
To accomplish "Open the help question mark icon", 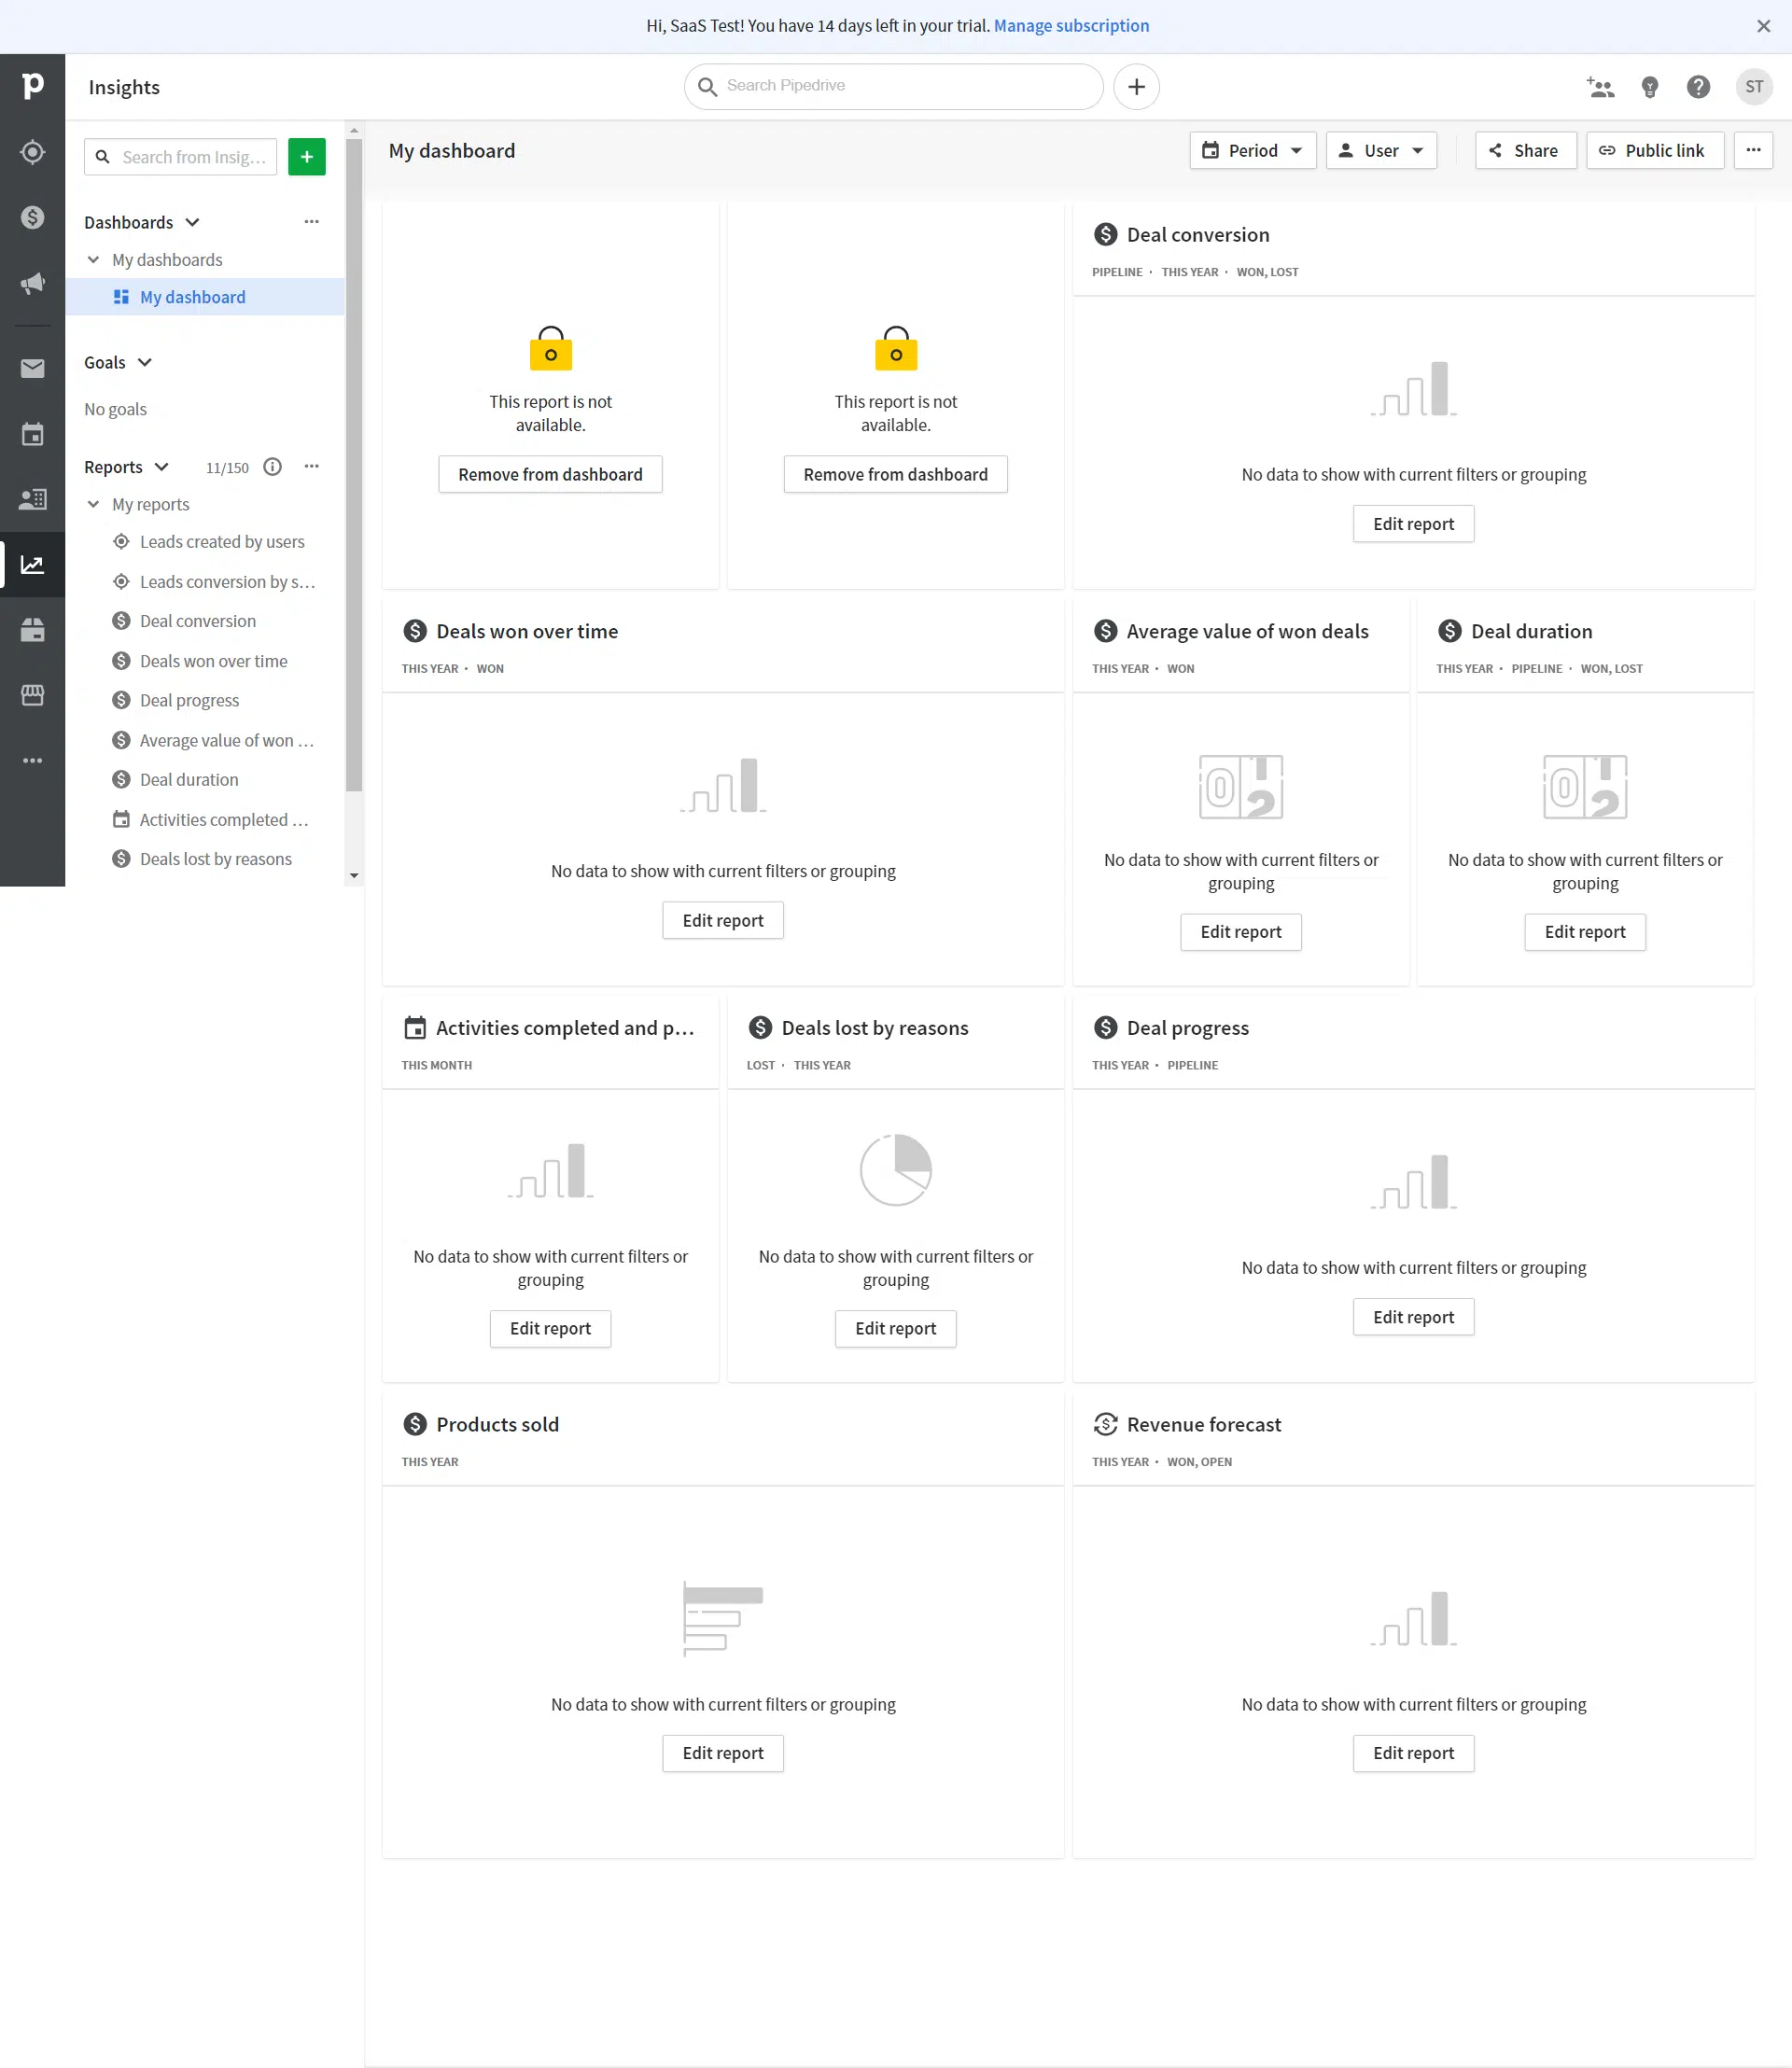I will pos(1698,87).
